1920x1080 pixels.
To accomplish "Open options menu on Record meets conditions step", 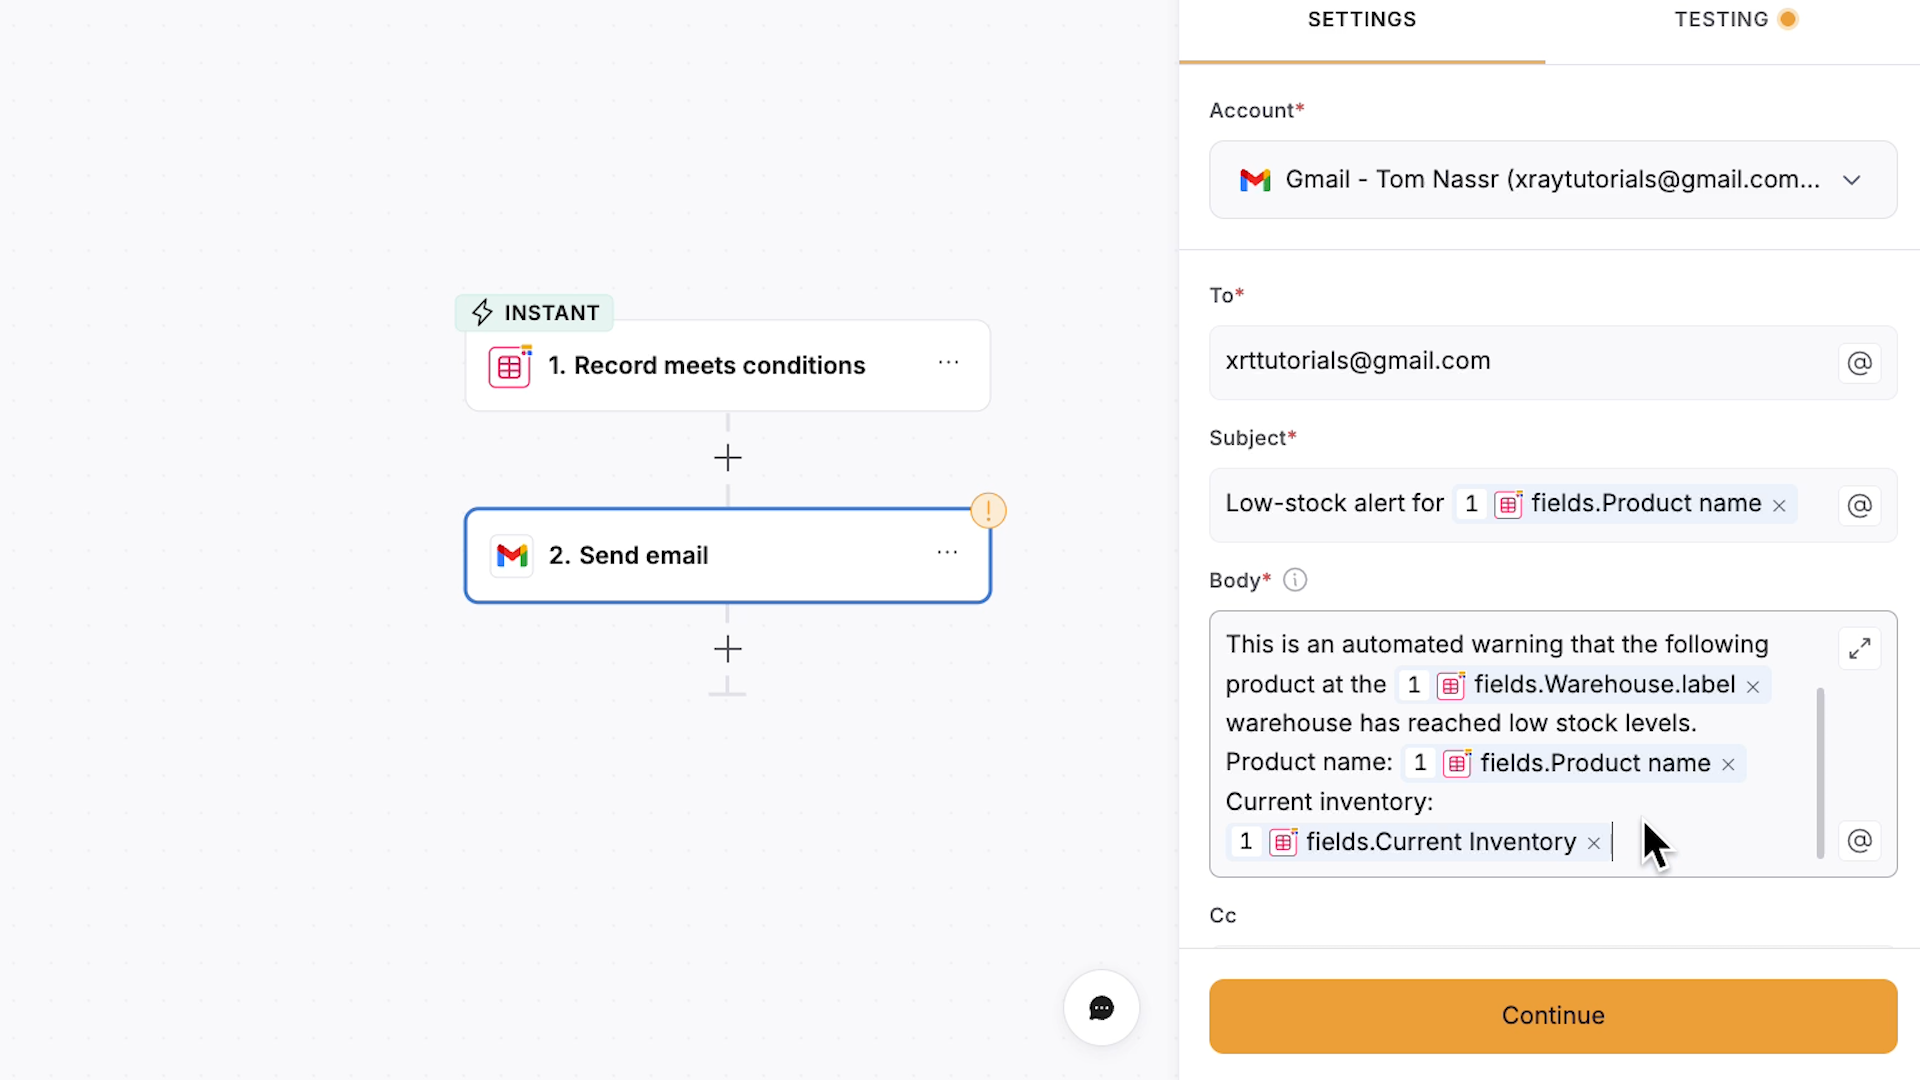I will pyautogui.click(x=948, y=362).
